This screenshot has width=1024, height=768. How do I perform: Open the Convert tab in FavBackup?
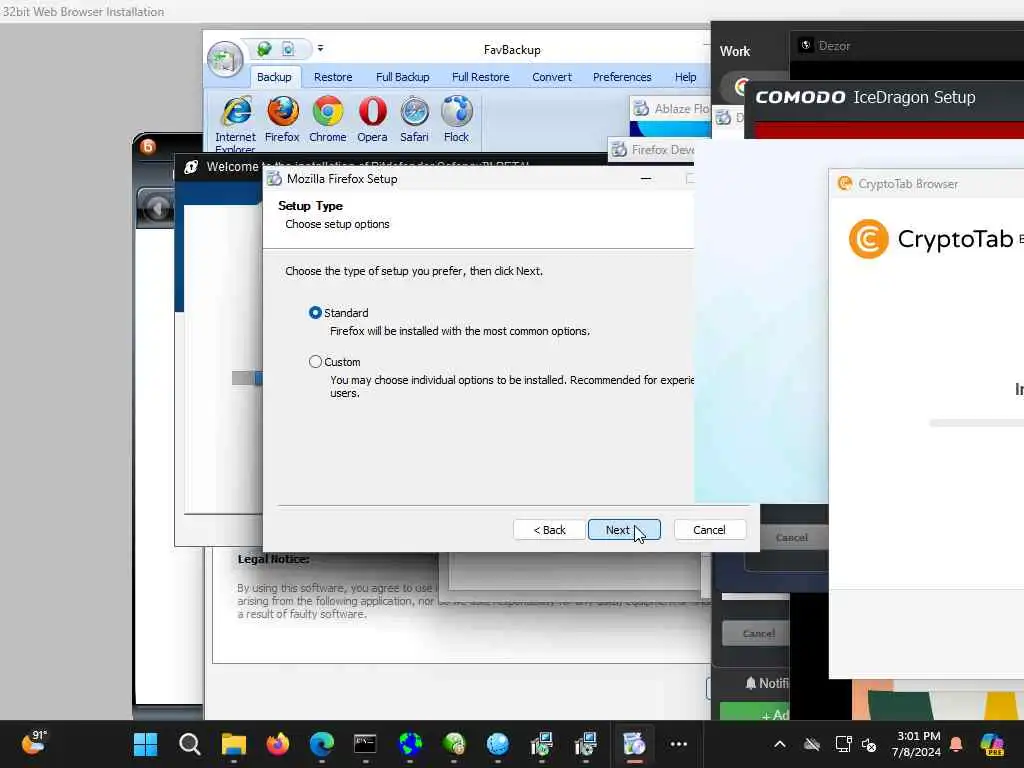pyautogui.click(x=552, y=77)
